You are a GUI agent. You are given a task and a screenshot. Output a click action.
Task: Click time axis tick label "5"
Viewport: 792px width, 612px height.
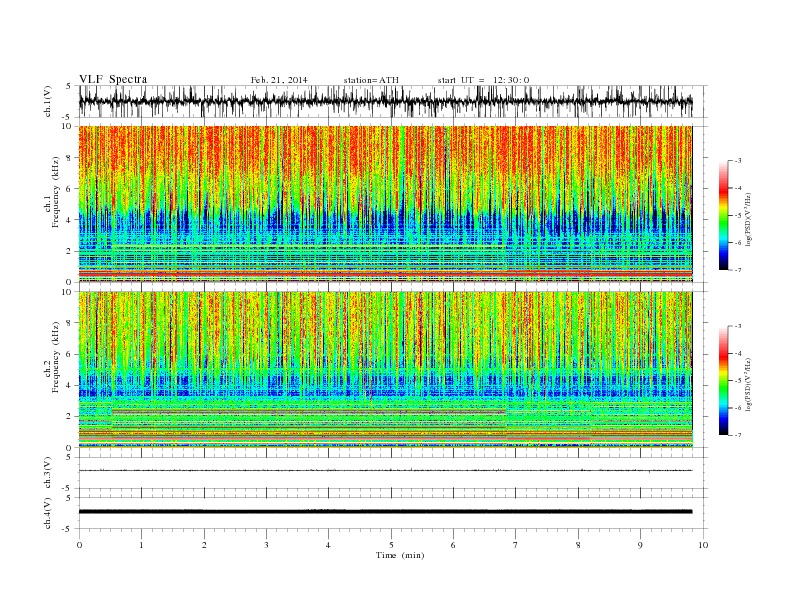[391, 545]
